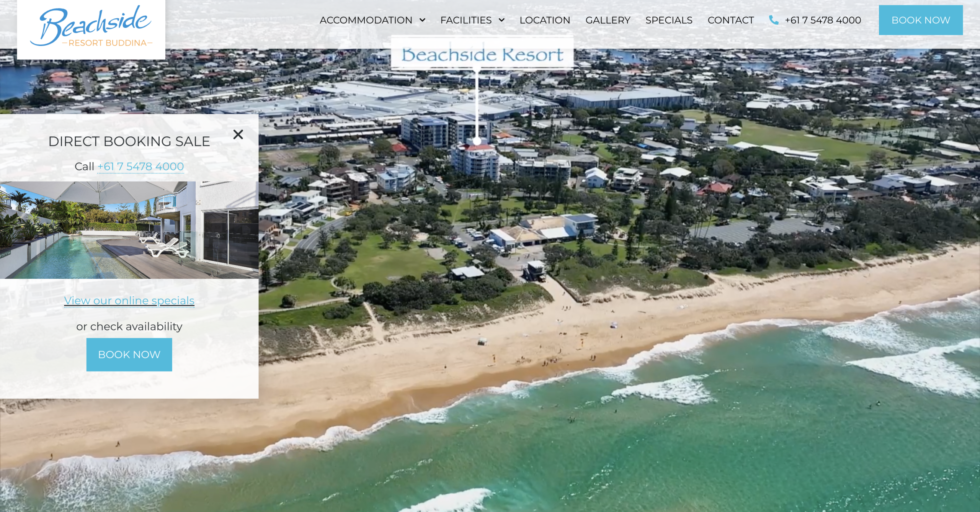Open the Gallery page
The height and width of the screenshot is (512, 980).
(607, 20)
